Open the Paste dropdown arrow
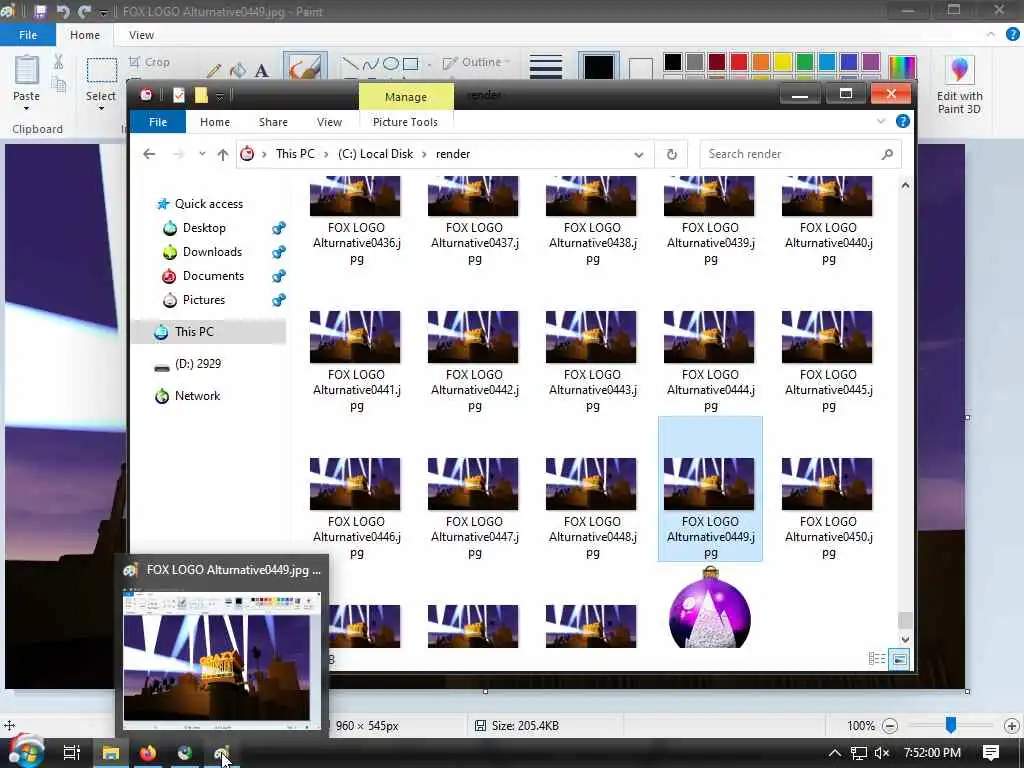1024x768 pixels. [x=26, y=108]
